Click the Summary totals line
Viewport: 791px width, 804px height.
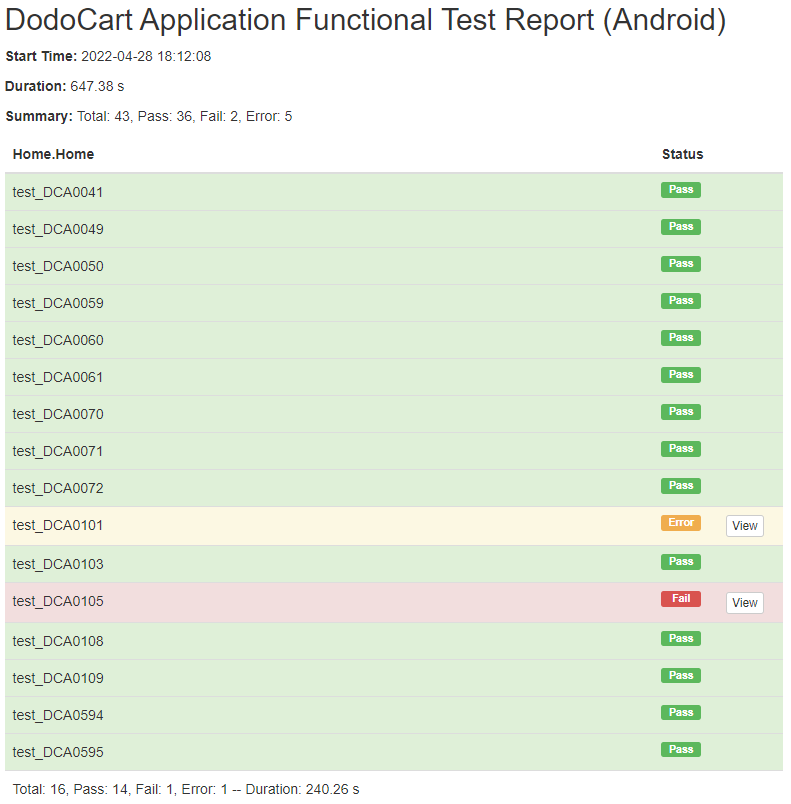(149, 116)
